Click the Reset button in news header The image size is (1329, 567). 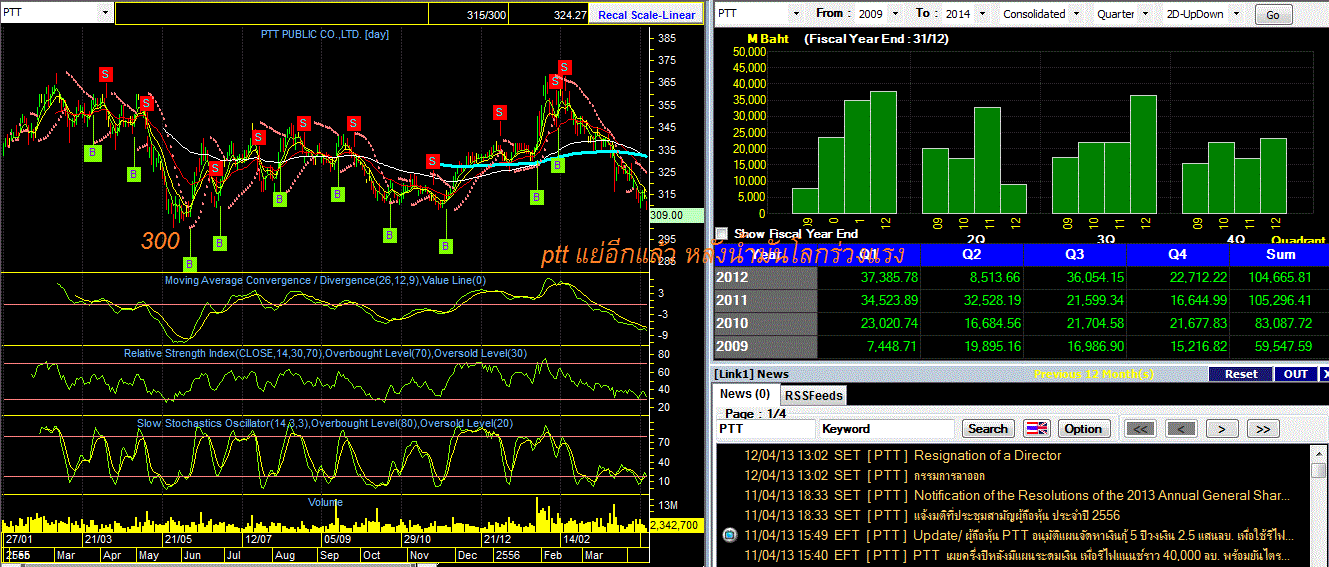[1241, 374]
